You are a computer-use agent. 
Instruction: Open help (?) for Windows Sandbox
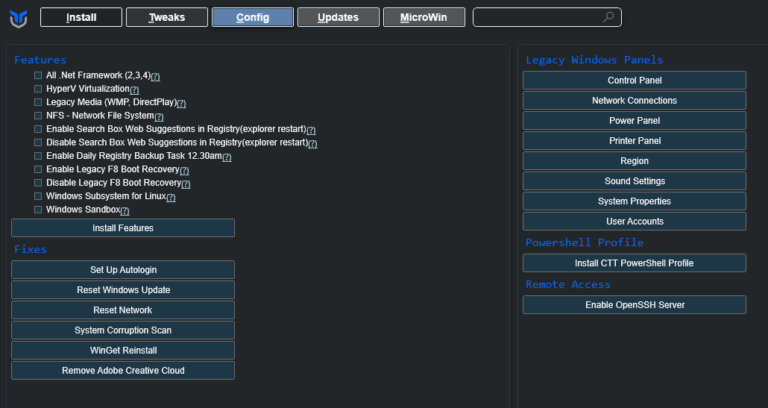coord(125,211)
